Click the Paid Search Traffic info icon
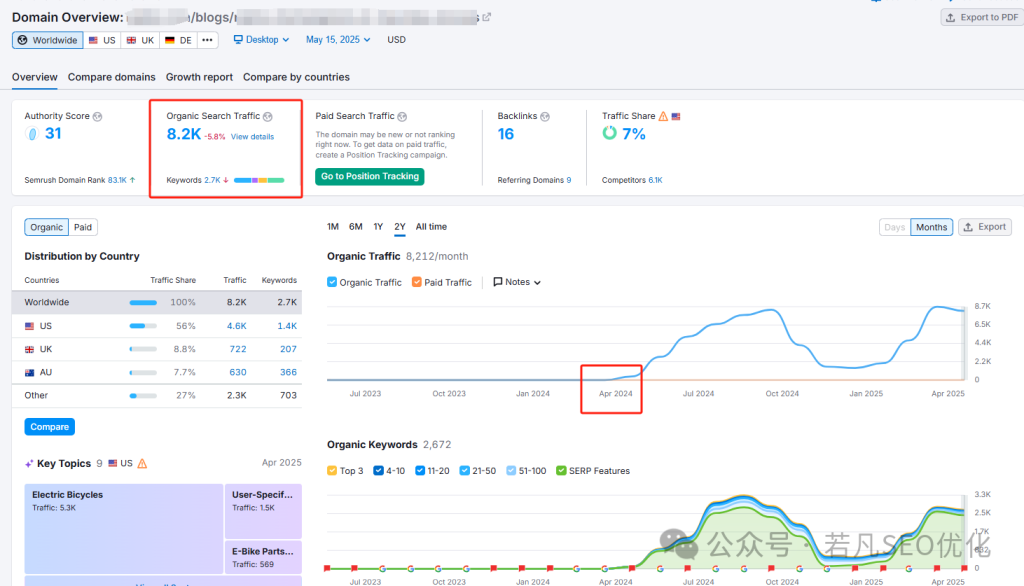The image size is (1024, 586). (x=402, y=117)
